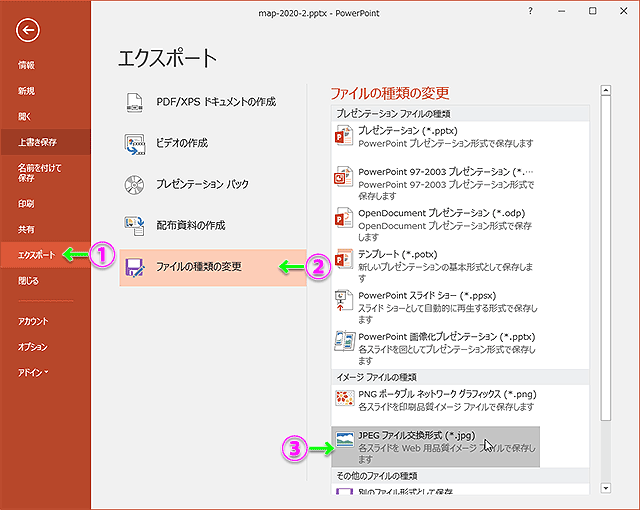Image resolution: width=640 pixels, height=510 pixels.
Task: Click the OpenDocument presentation icon
Action: (344, 217)
